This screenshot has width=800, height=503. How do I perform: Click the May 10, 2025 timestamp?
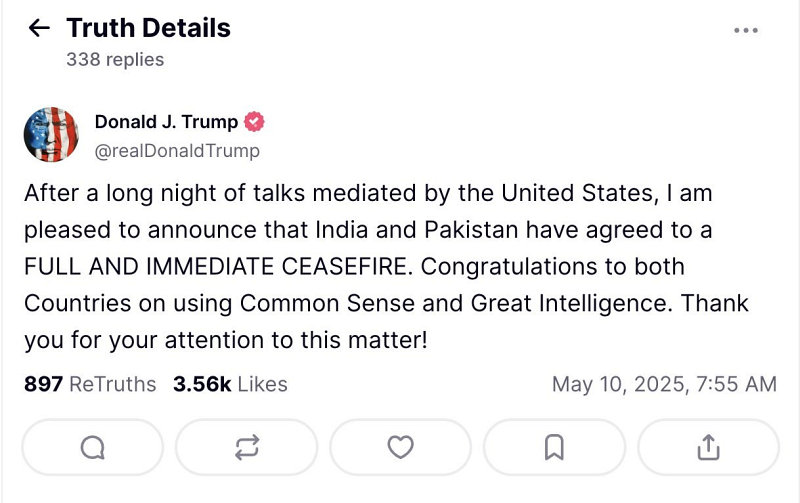point(663,384)
